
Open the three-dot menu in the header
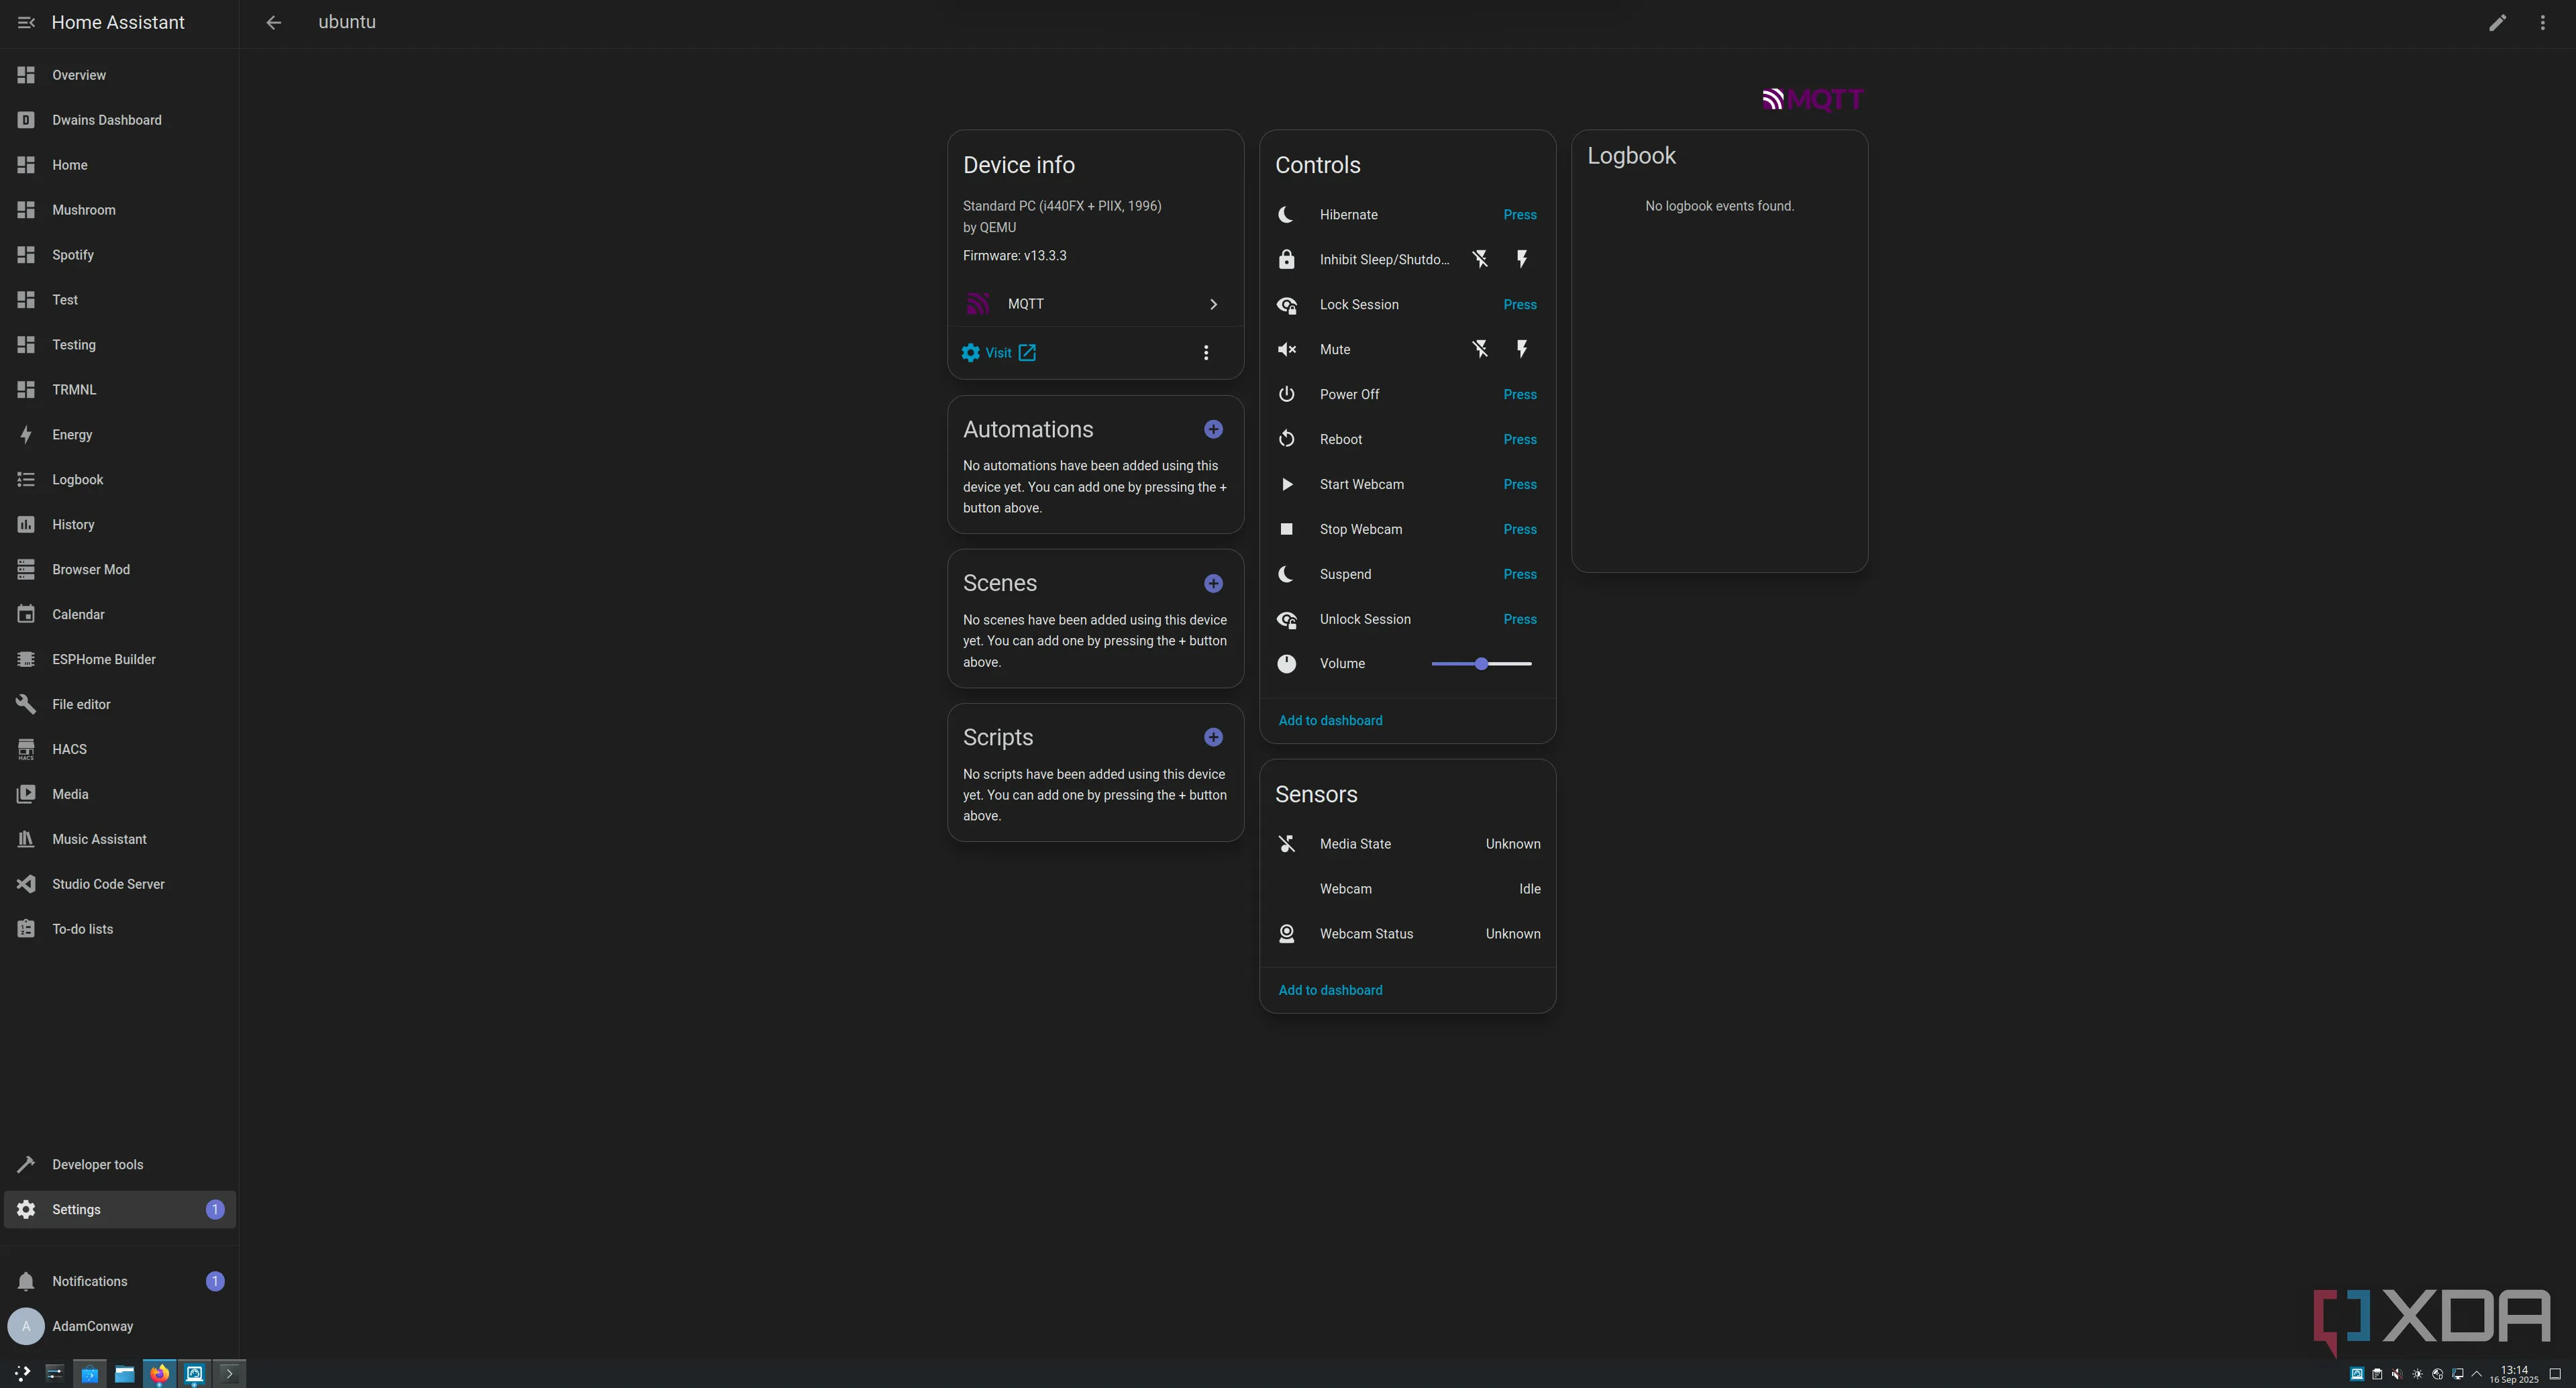click(2543, 22)
